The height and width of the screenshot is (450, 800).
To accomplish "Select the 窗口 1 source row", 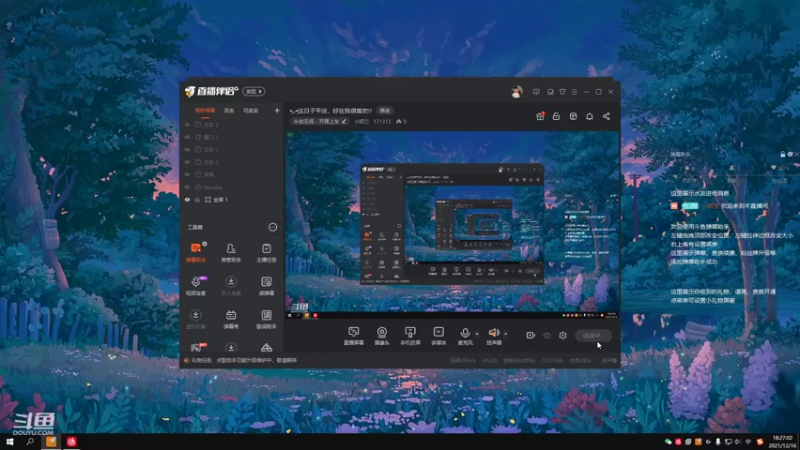I will tap(232, 137).
